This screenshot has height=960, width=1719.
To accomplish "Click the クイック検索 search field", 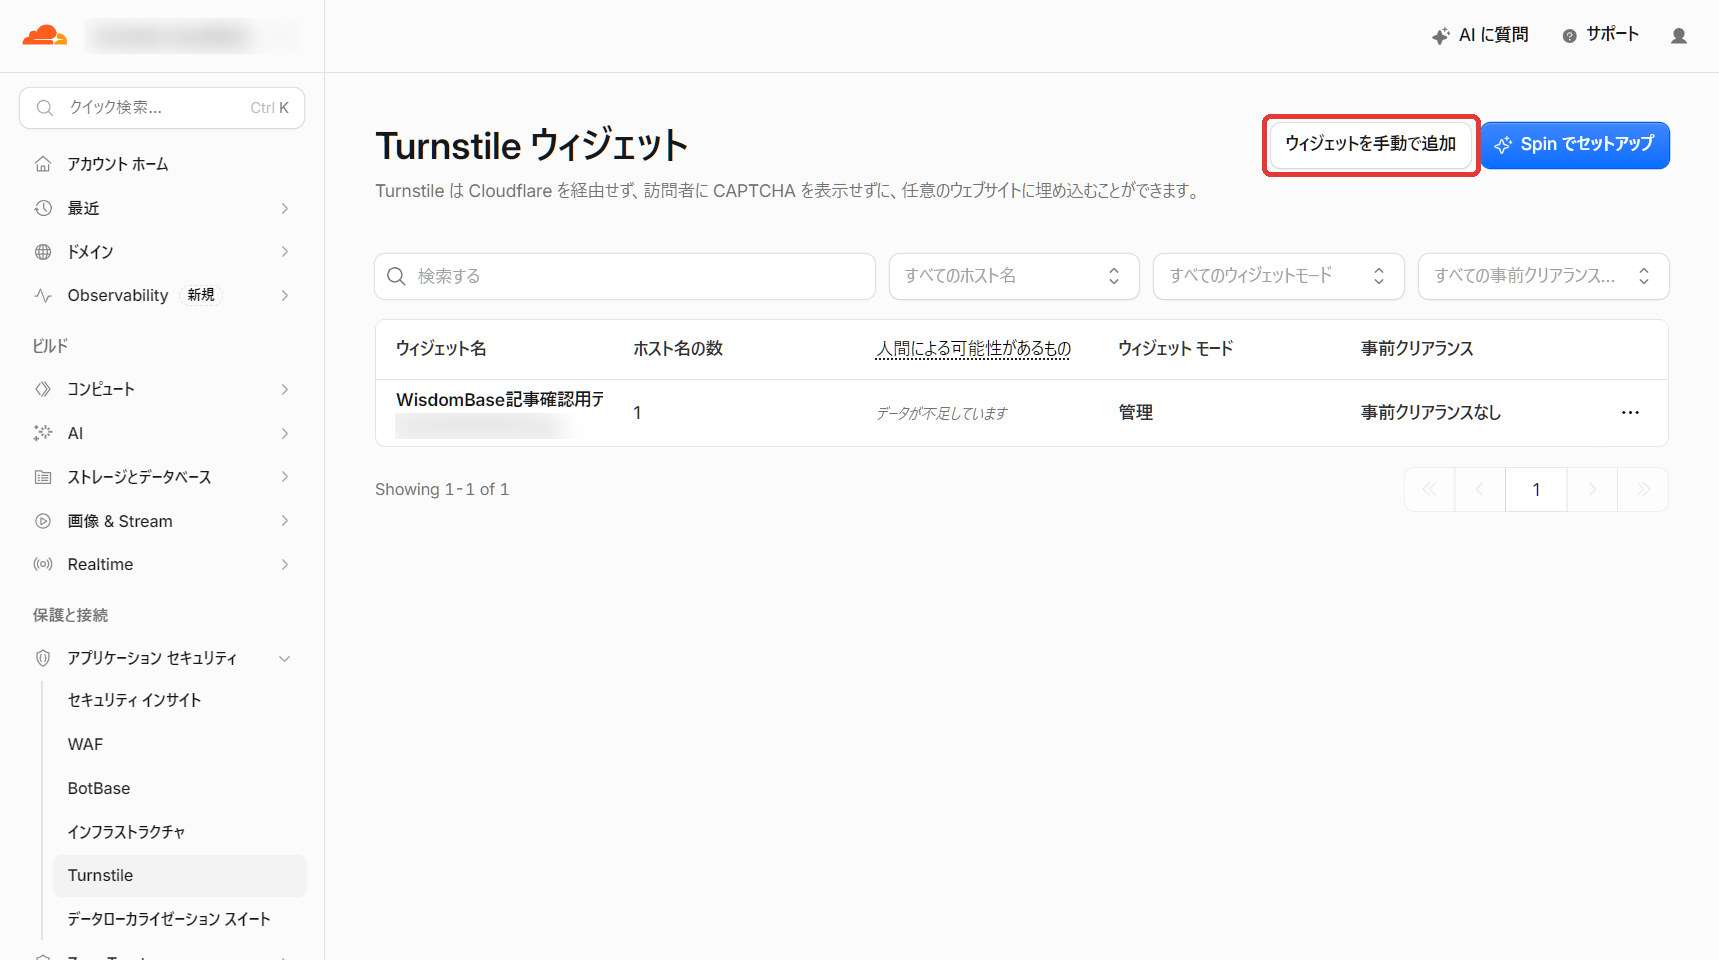I will coord(162,108).
